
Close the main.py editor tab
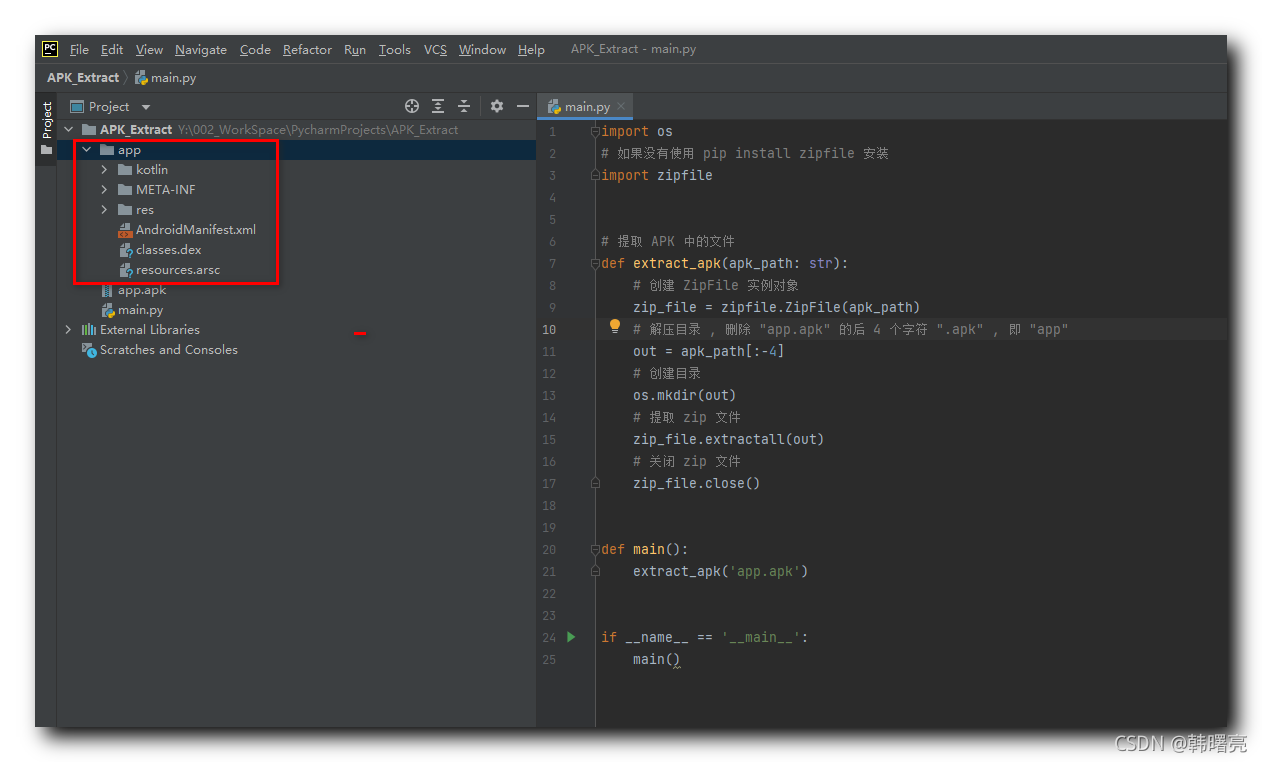pyautogui.click(x=621, y=106)
